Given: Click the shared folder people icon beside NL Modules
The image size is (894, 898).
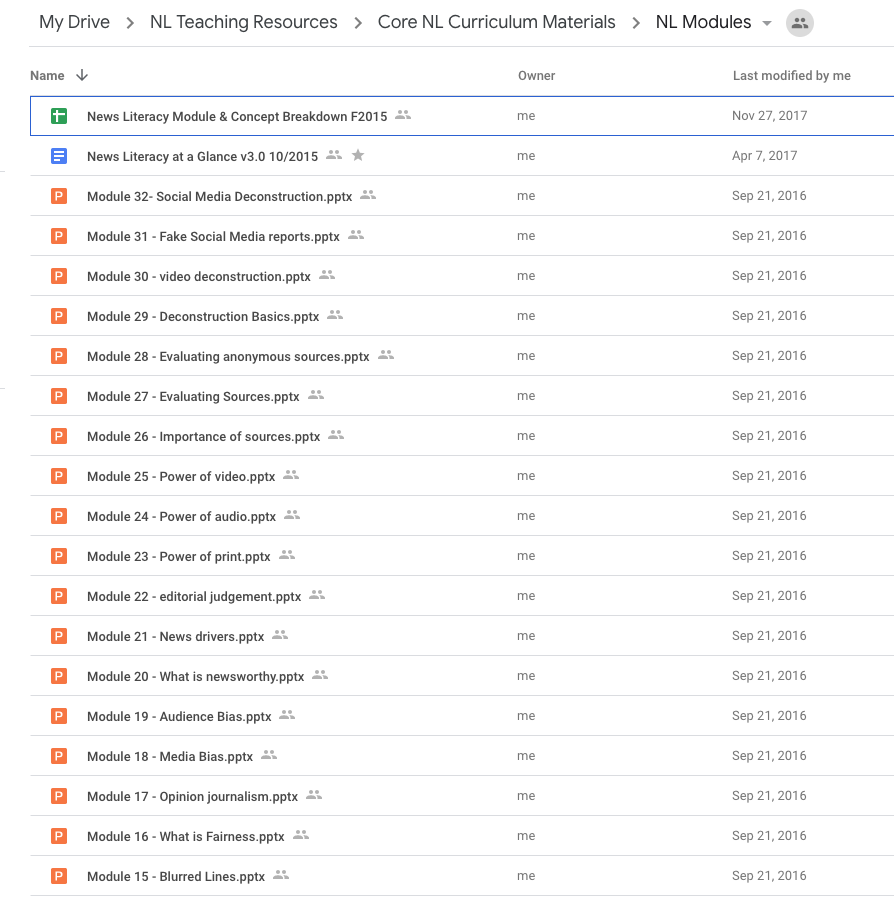Looking at the screenshot, I should [x=799, y=23].
